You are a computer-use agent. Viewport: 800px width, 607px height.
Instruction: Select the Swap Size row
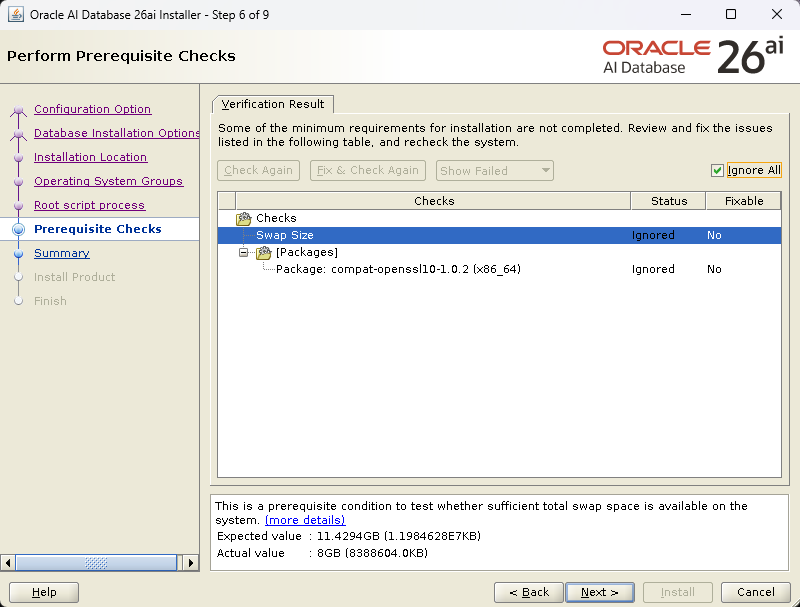[499, 235]
